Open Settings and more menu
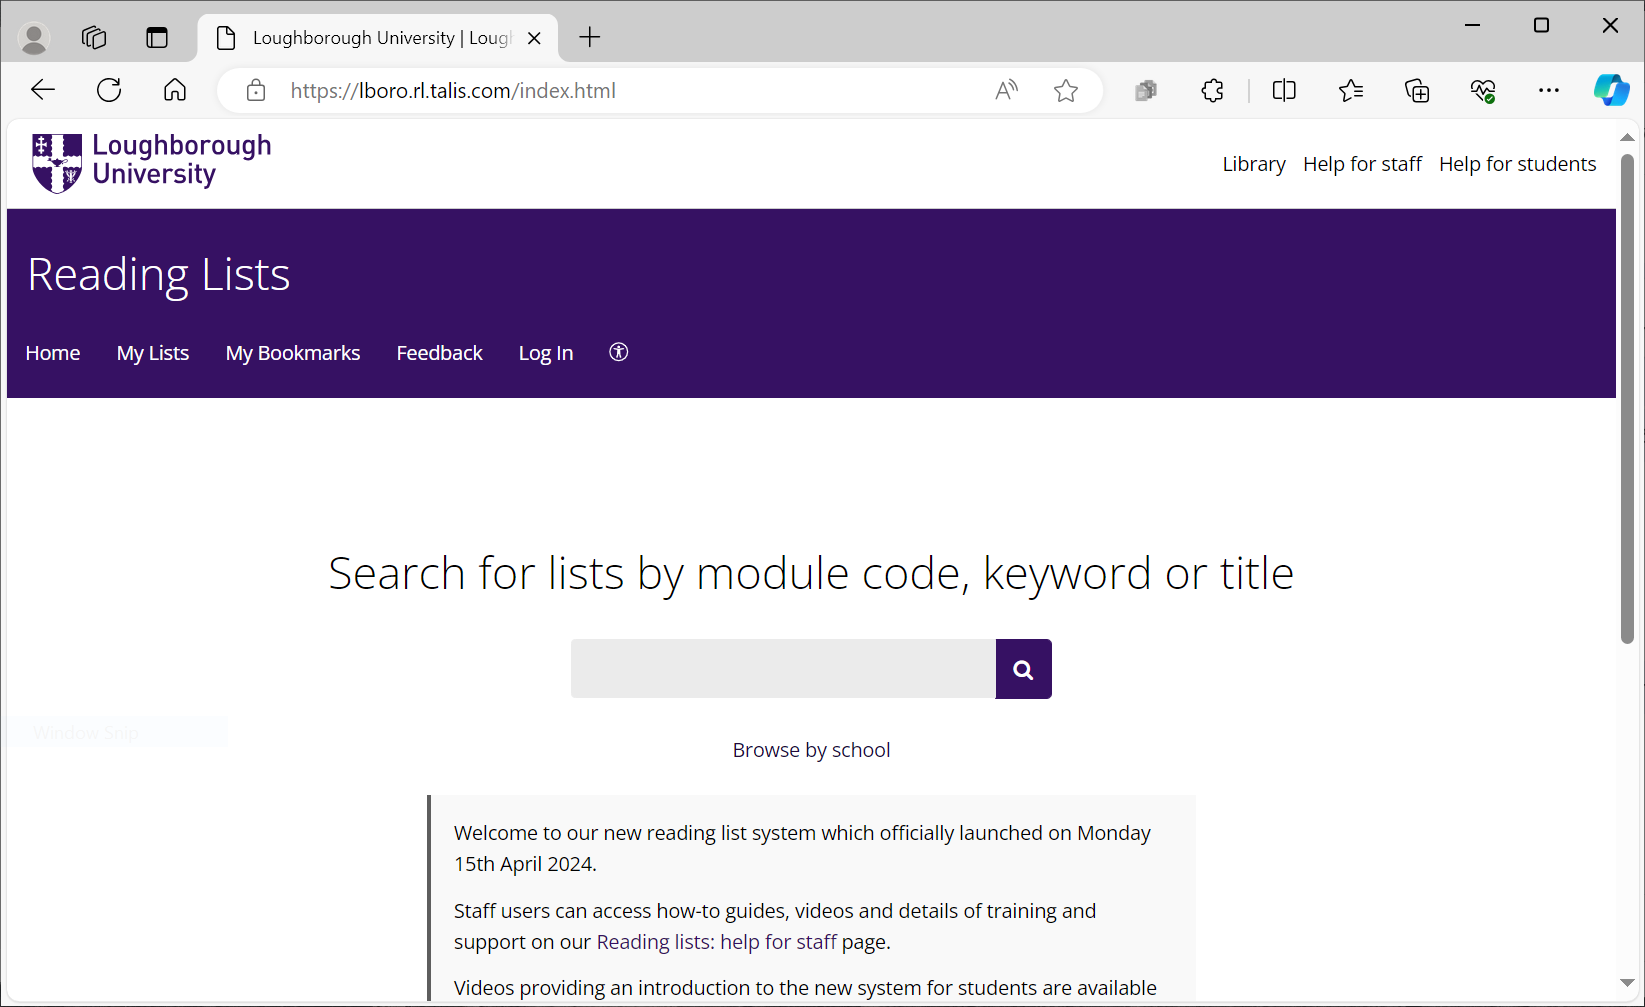This screenshot has width=1645, height=1007. pos(1548,91)
